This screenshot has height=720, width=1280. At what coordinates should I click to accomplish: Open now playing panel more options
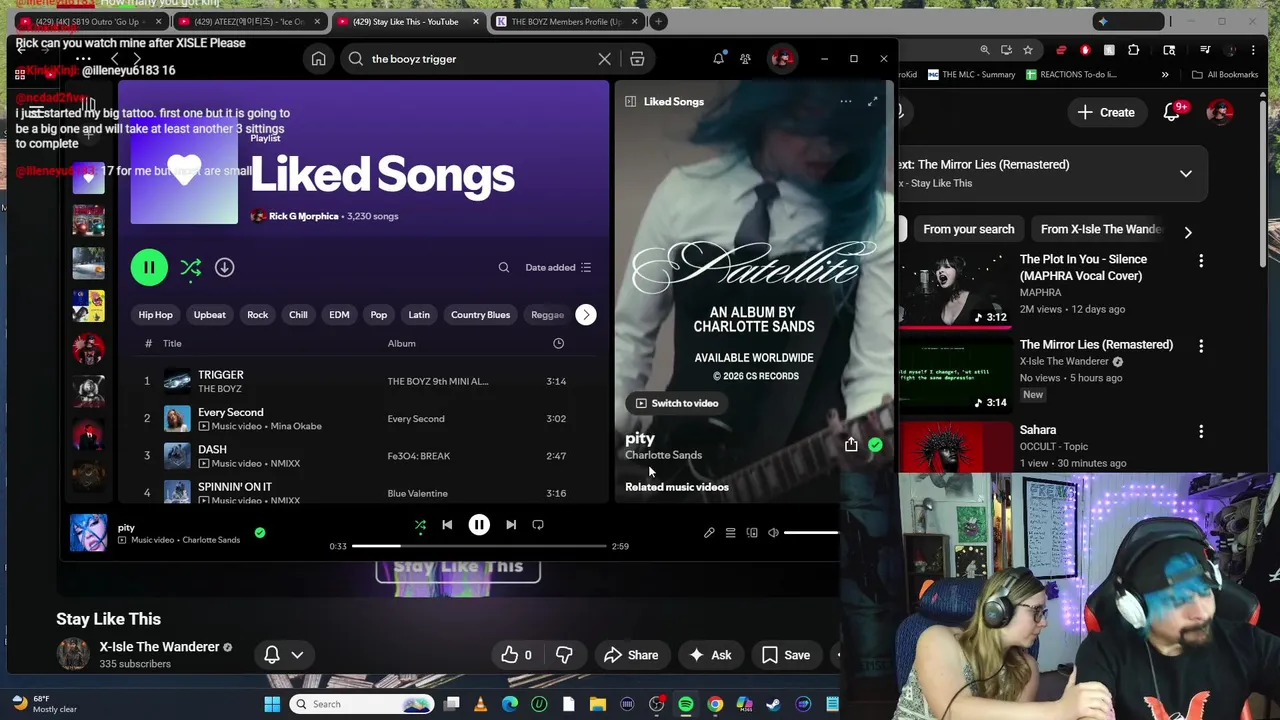pos(846,101)
